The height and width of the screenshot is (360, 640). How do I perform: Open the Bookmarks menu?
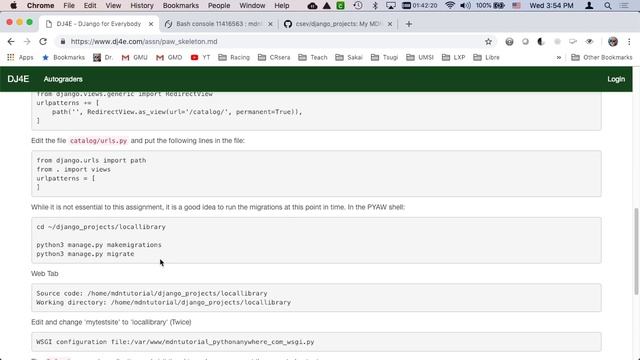(x=180, y=6)
